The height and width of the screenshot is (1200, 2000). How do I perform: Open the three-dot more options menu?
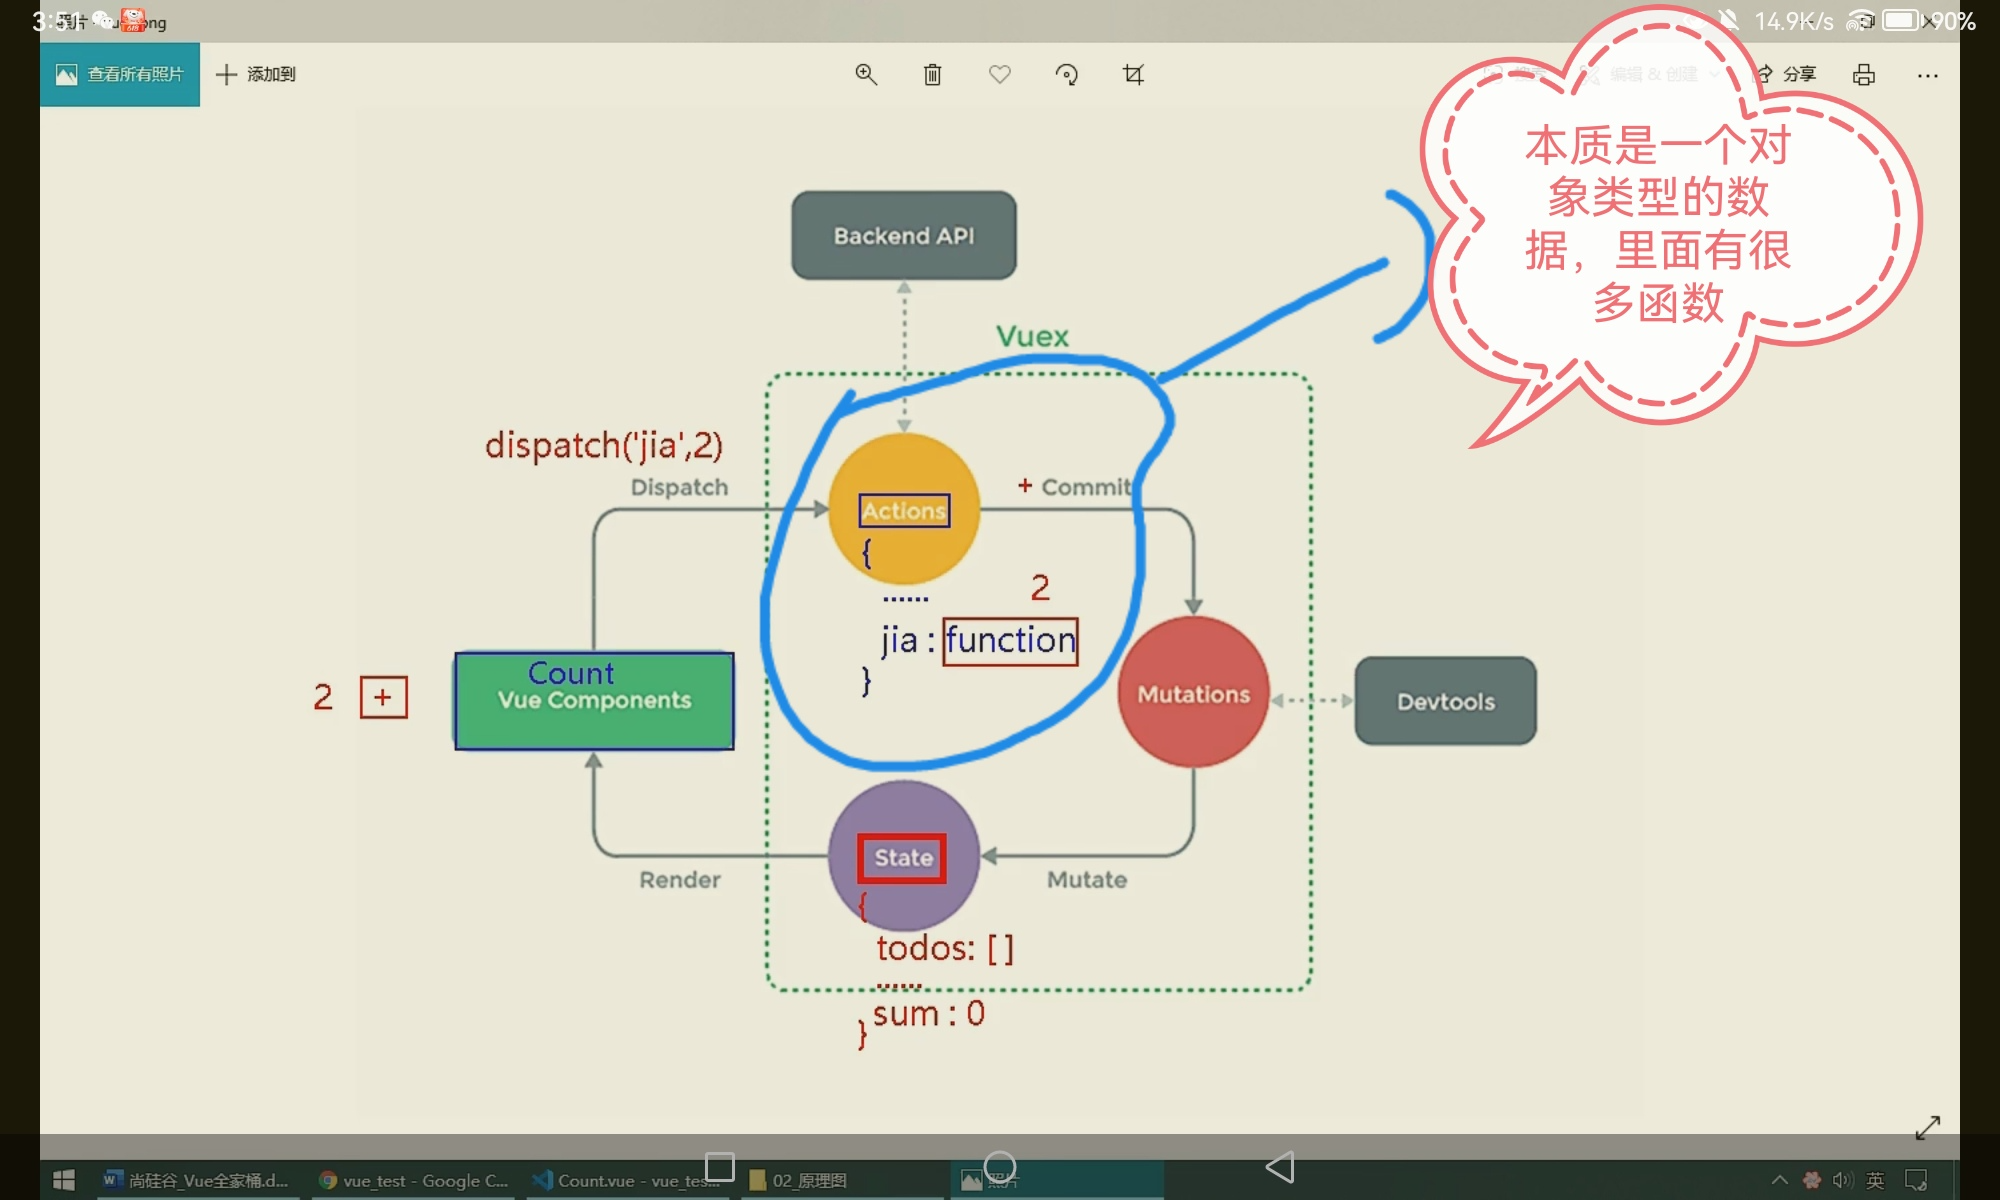(1928, 75)
